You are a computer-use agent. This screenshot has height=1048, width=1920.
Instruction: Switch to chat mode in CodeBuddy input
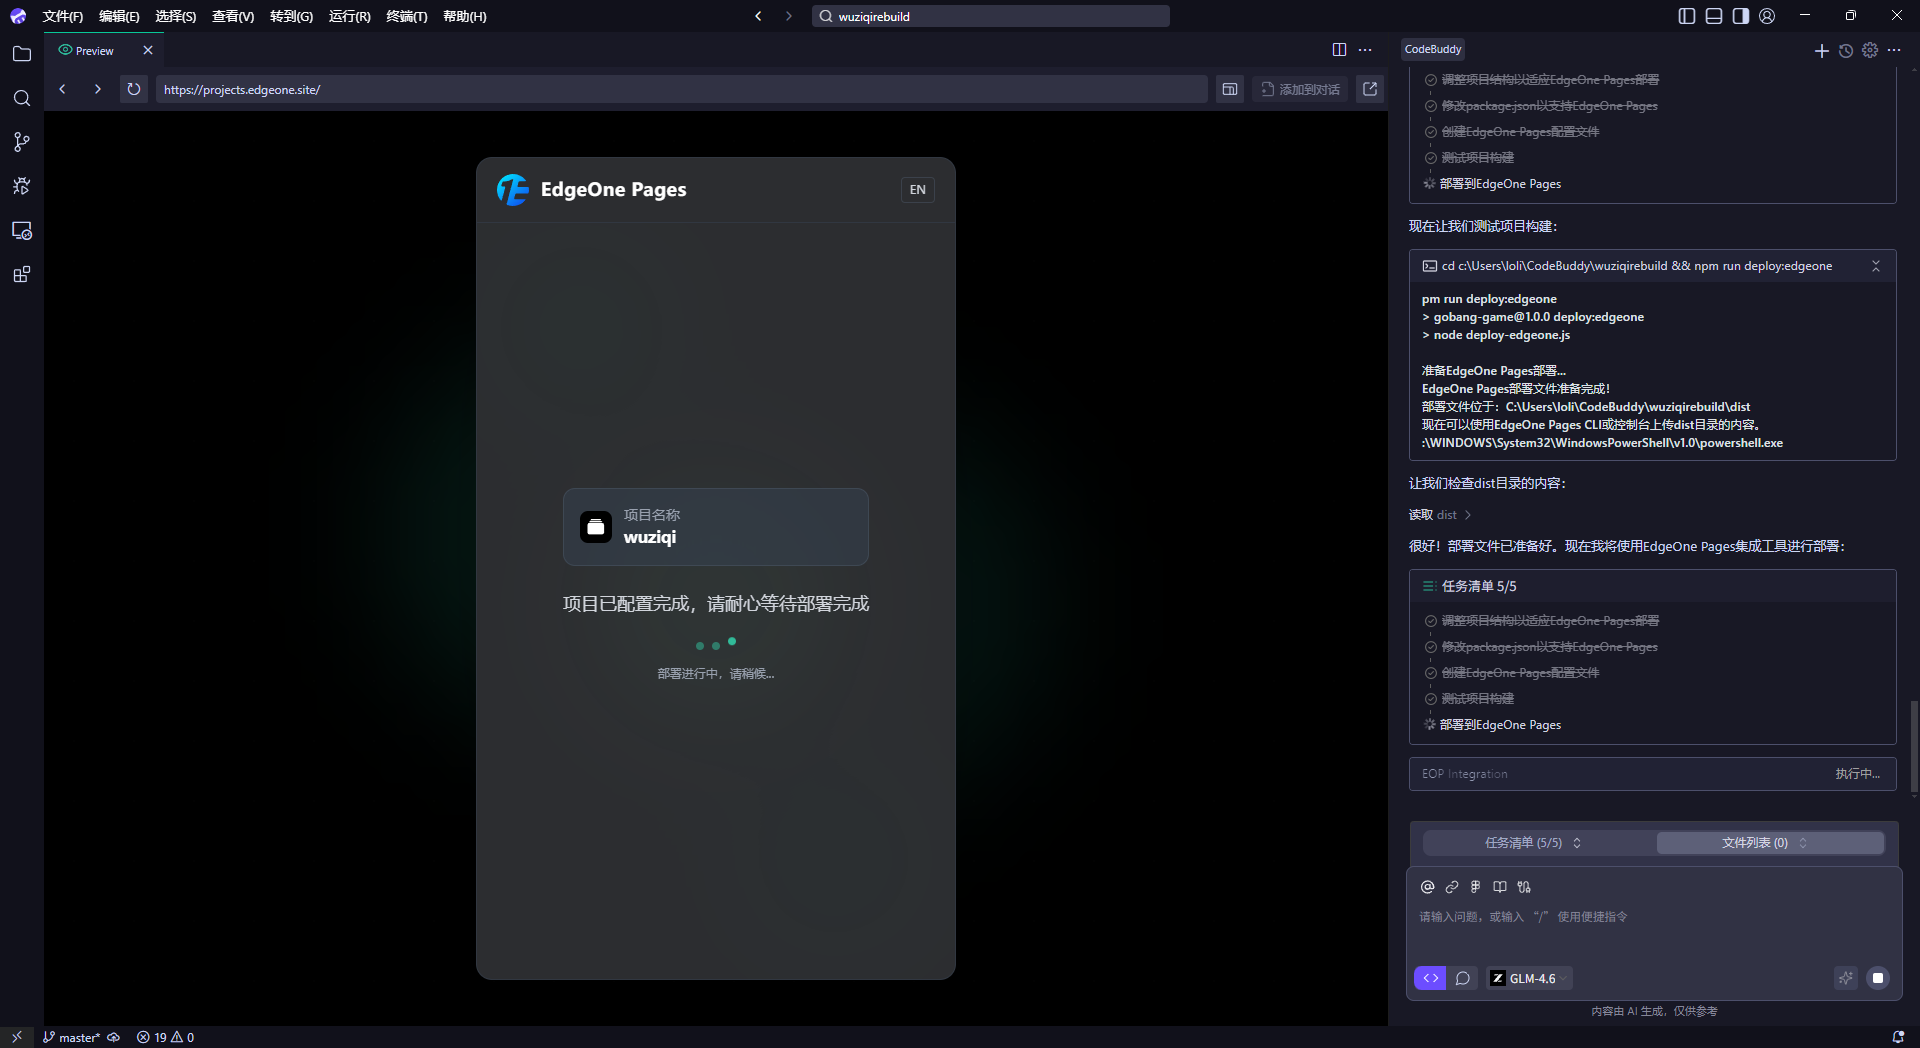pos(1463,978)
